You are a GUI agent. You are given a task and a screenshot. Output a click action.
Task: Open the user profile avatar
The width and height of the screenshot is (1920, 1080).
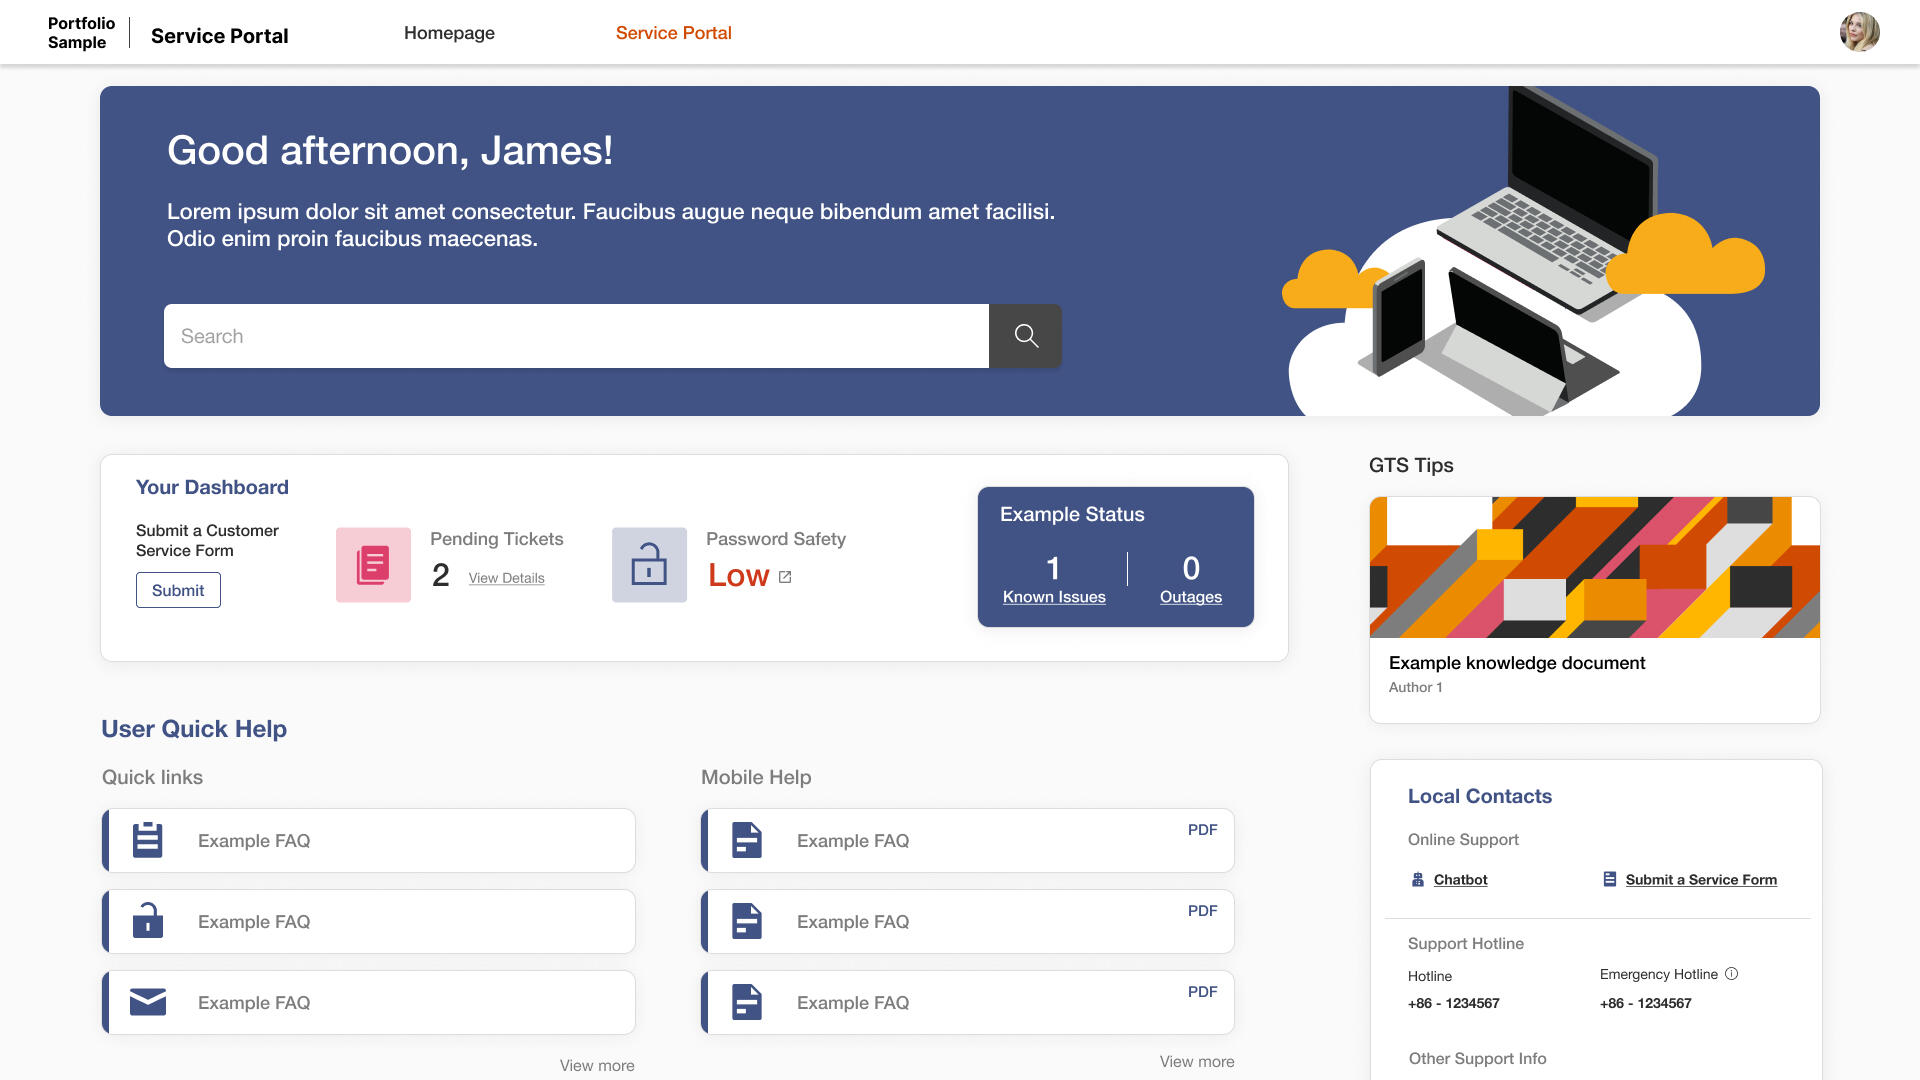click(x=1859, y=32)
